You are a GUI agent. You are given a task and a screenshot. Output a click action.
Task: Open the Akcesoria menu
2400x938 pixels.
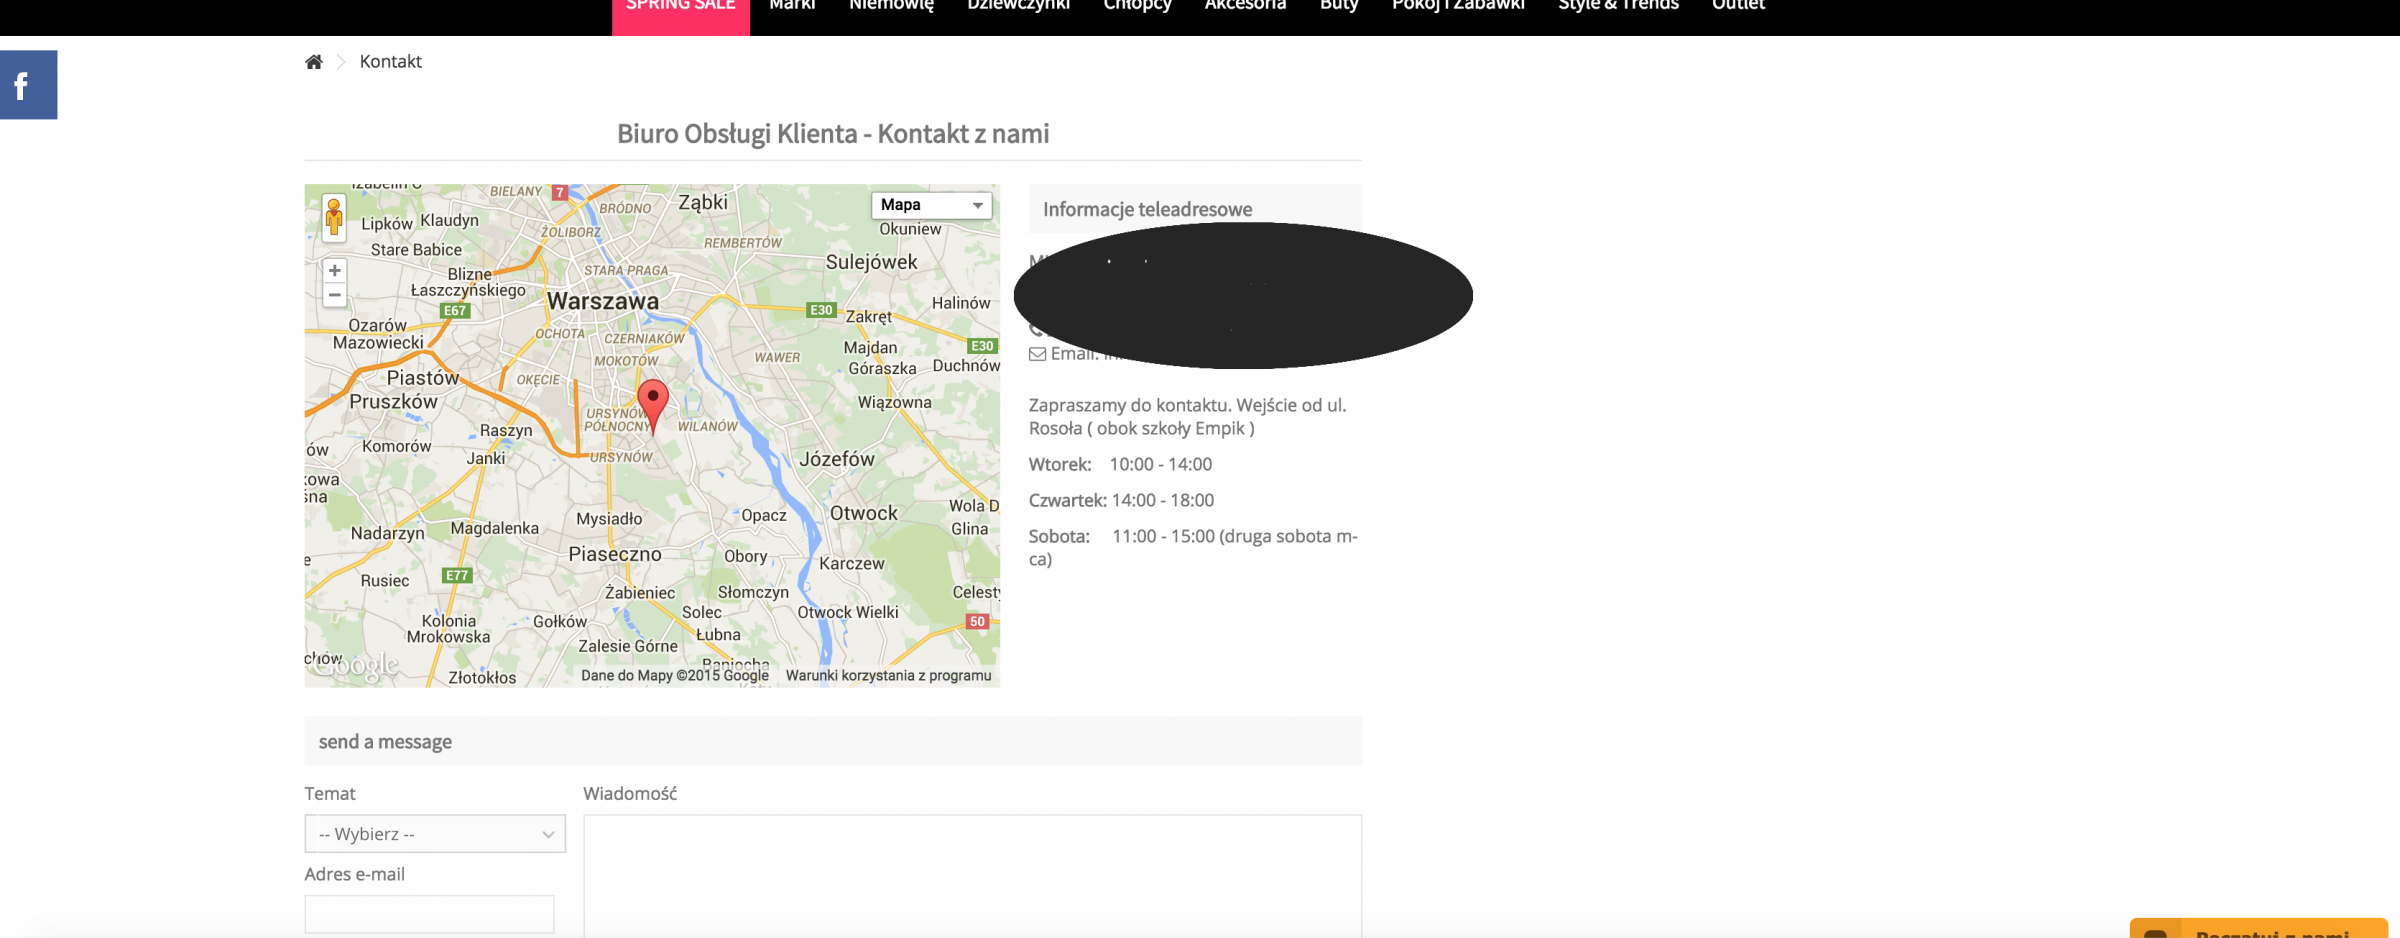coord(1245,6)
